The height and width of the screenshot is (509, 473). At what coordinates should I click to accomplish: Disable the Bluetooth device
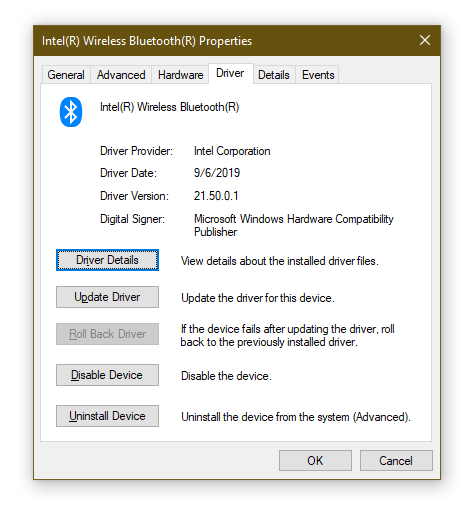pos(107,375)
